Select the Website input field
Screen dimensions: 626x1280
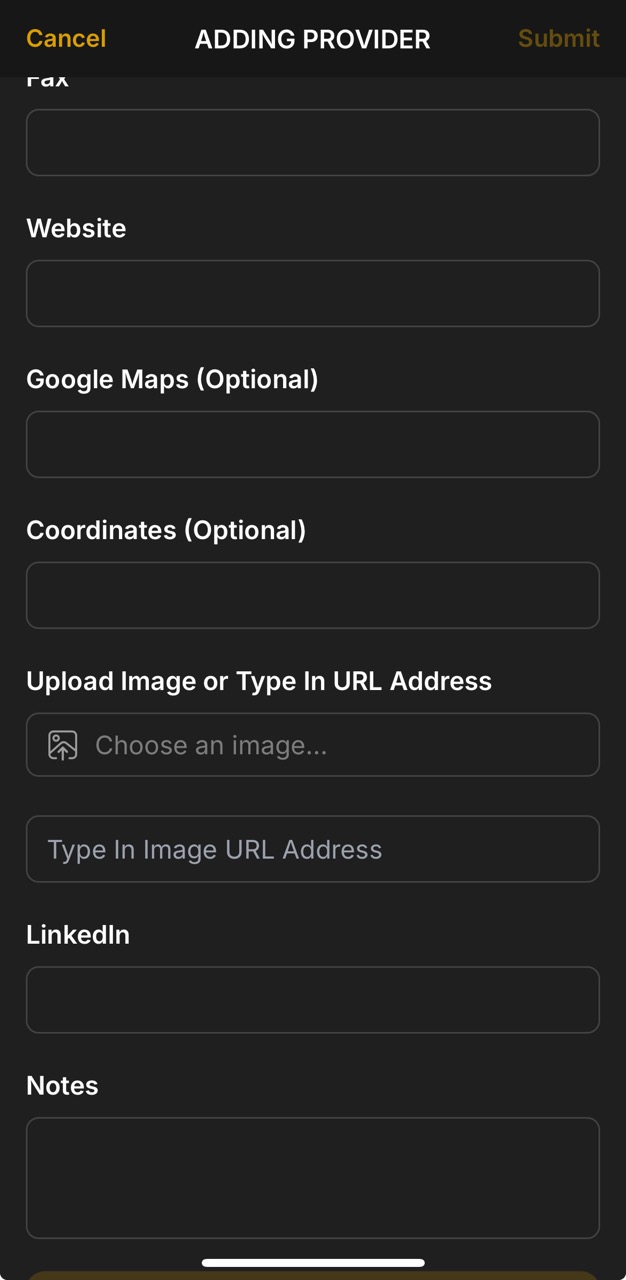313,293
